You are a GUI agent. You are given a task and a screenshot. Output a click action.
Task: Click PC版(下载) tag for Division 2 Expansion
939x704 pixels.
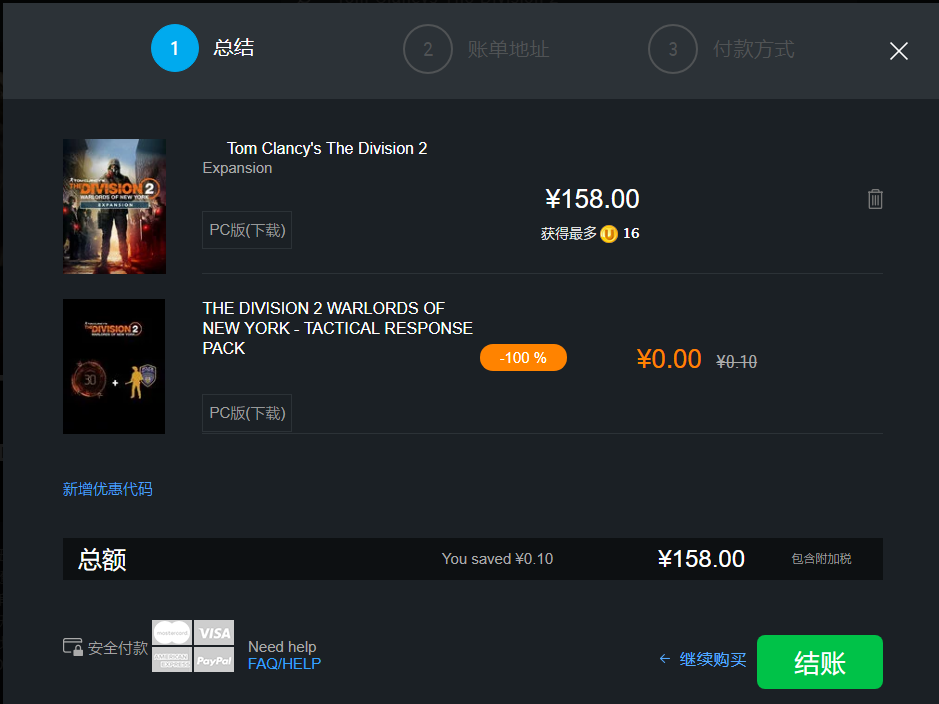point(247,230)
